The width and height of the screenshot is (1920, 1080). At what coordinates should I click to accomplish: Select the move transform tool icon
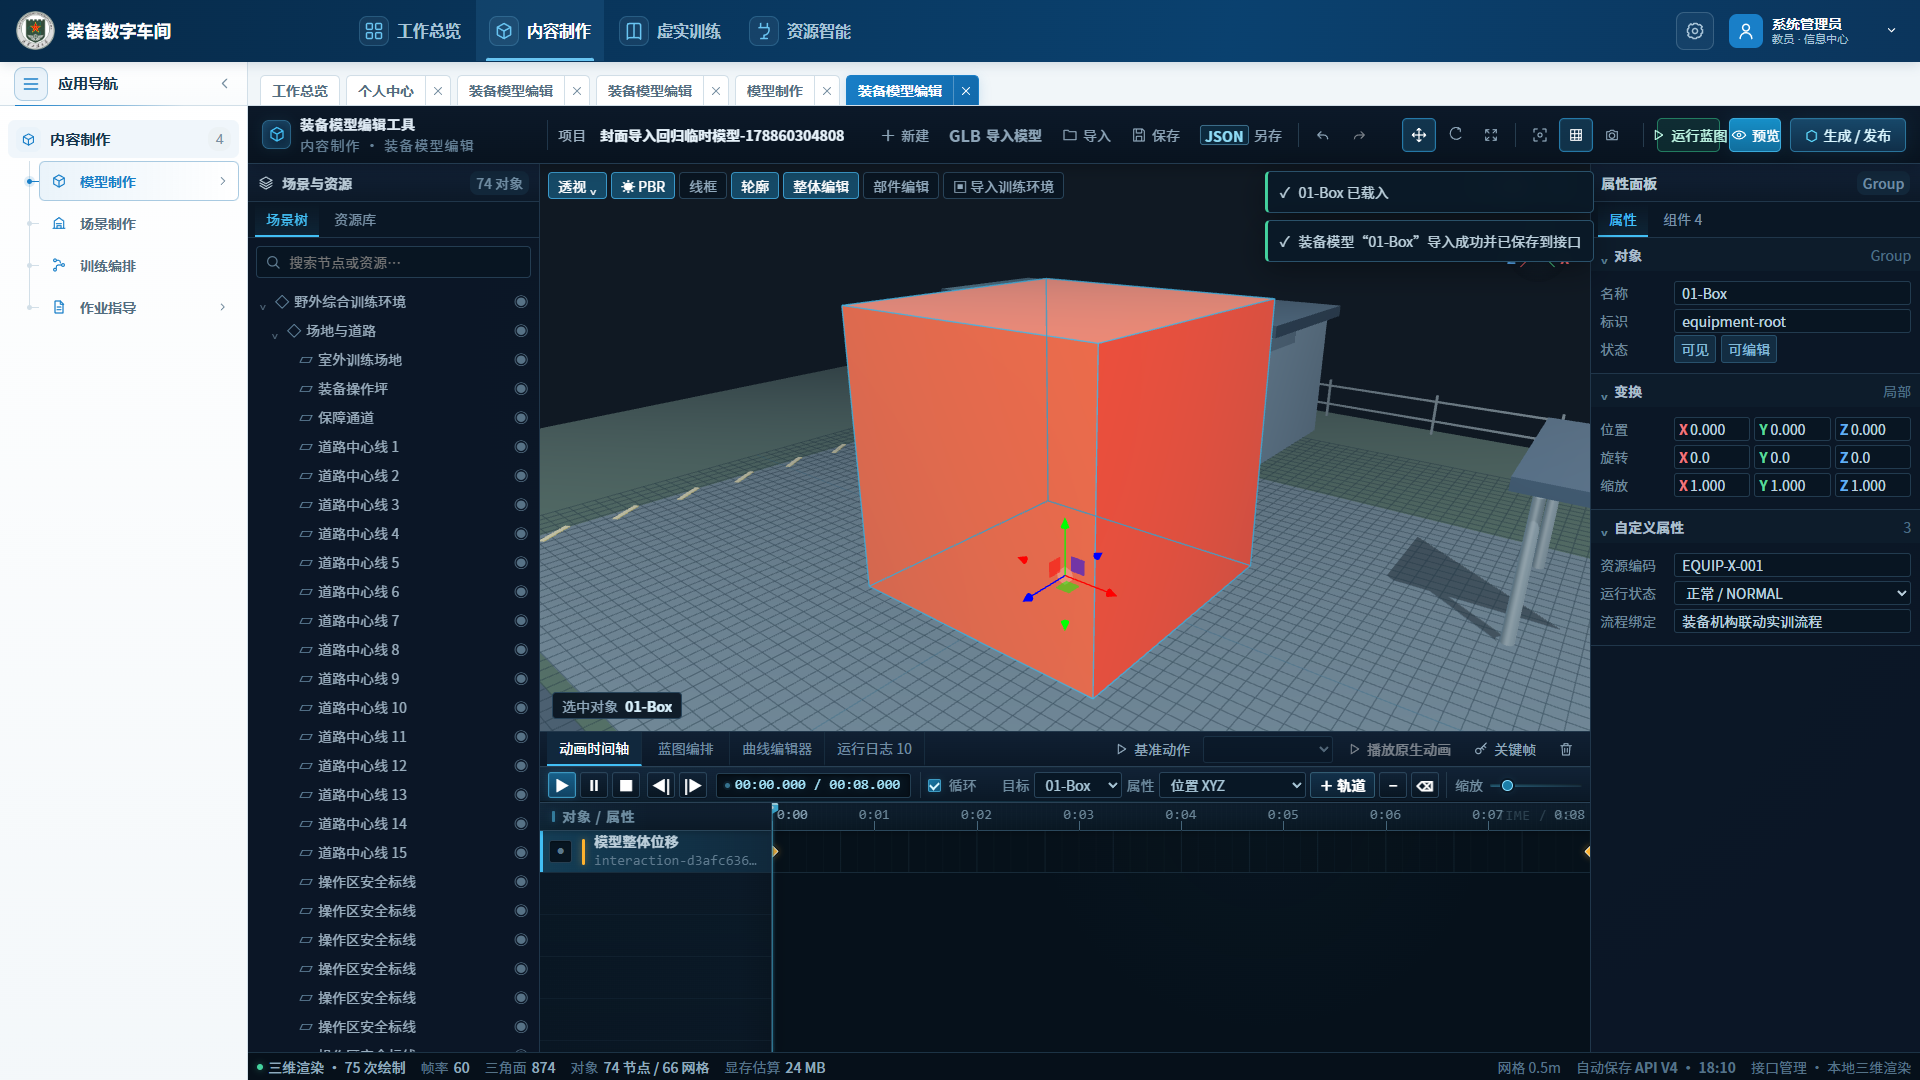[1418, 135]
